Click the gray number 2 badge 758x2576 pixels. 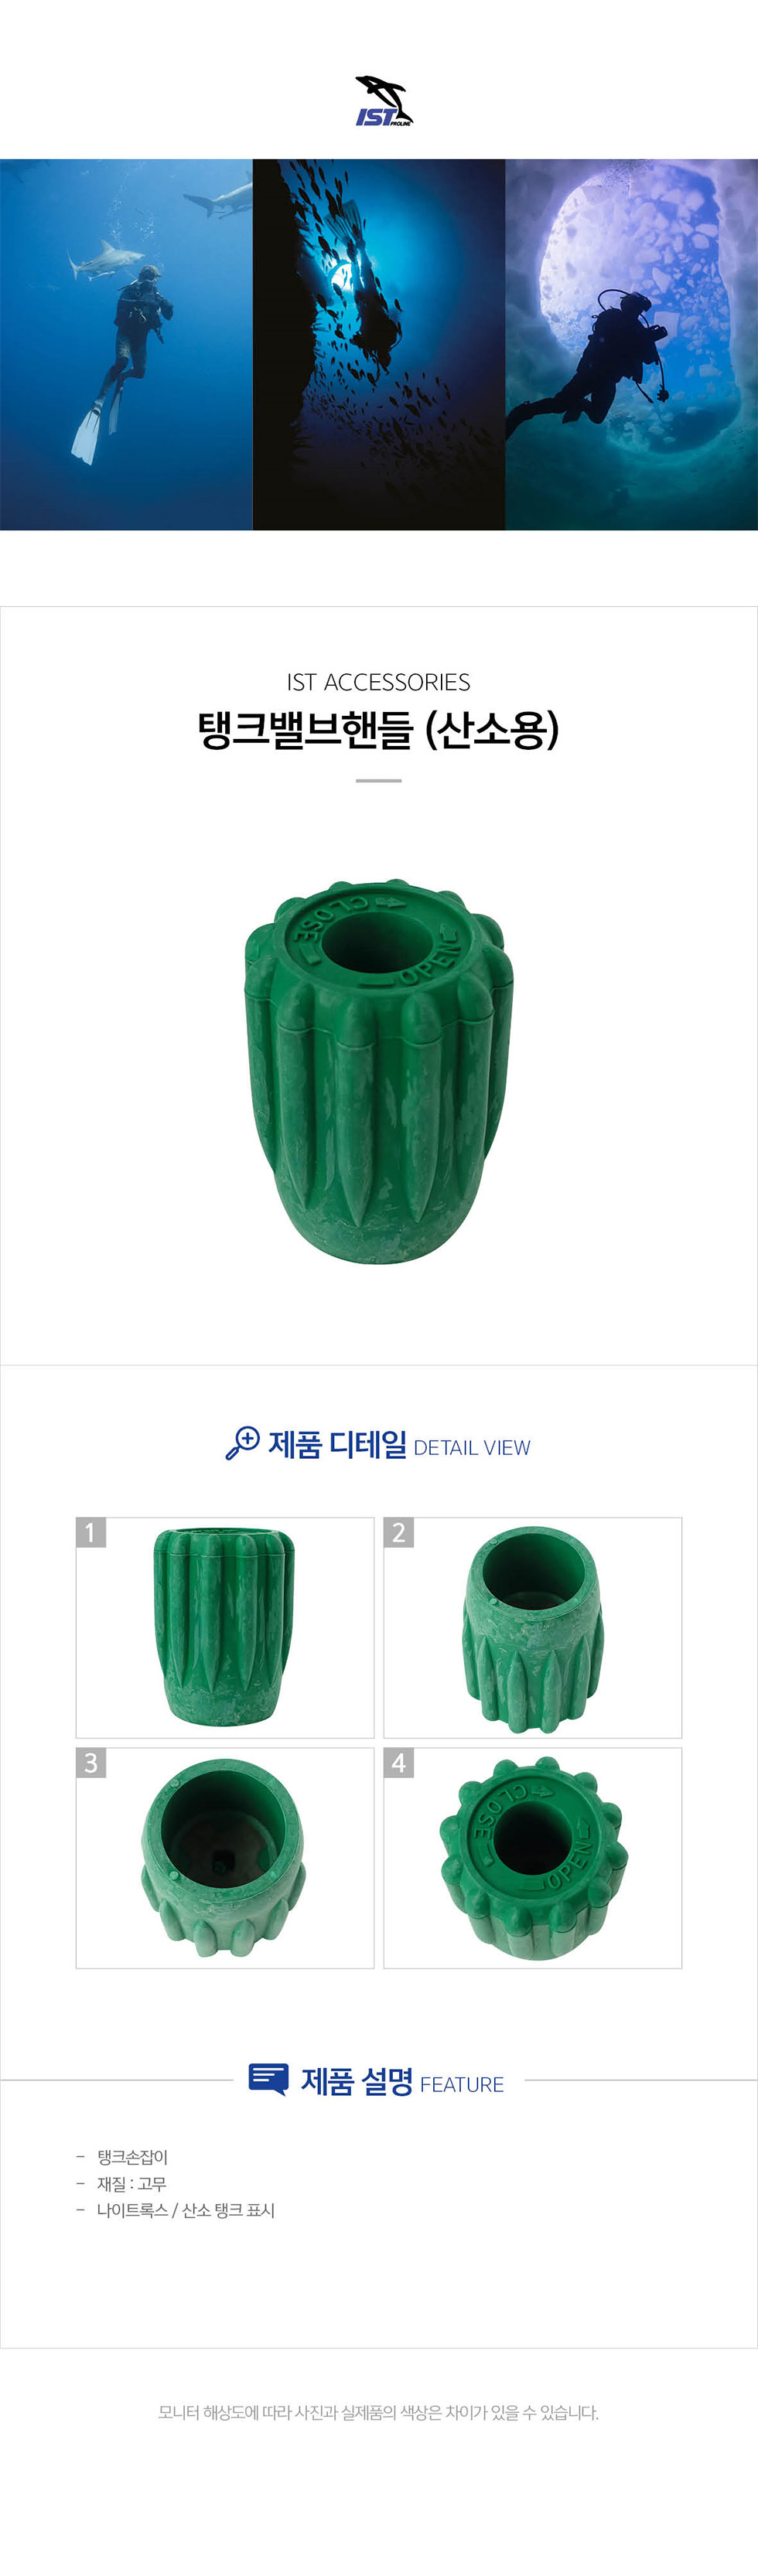pyautogui.click(x=399, y=1532)
